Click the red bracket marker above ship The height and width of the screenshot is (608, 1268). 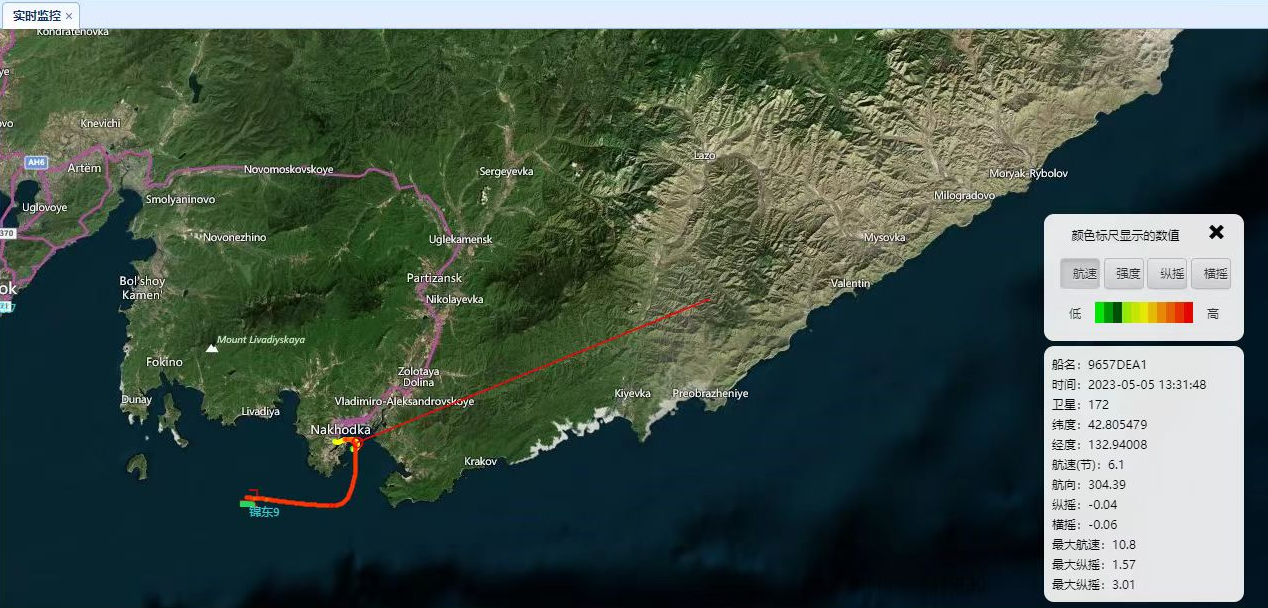point(254,492)
